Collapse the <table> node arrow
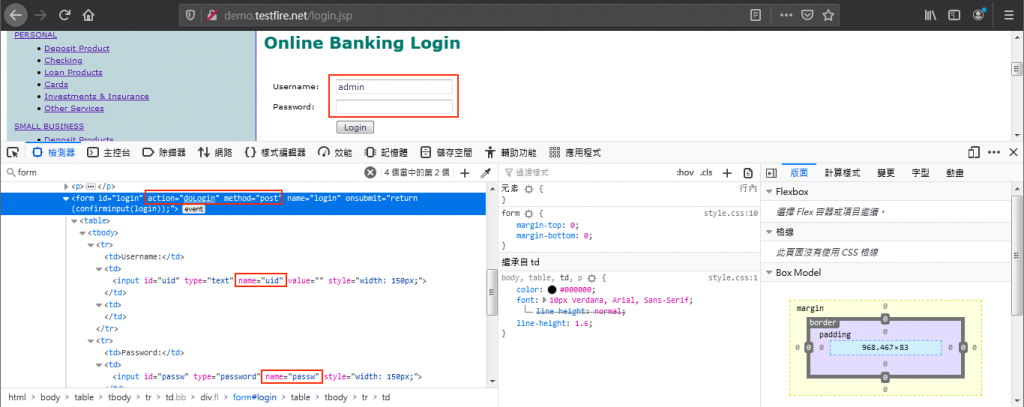This screenshot has width=1024, height=407. point(74,221)
